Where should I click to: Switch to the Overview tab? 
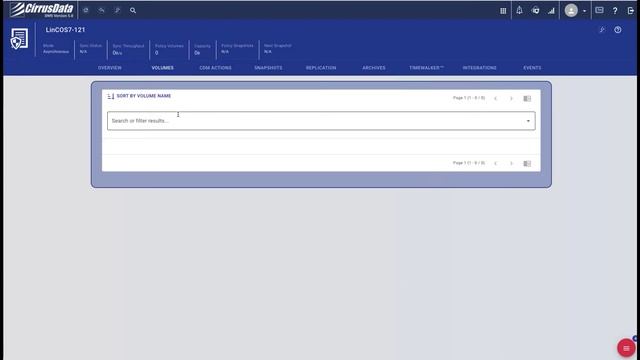pos(110,68)
